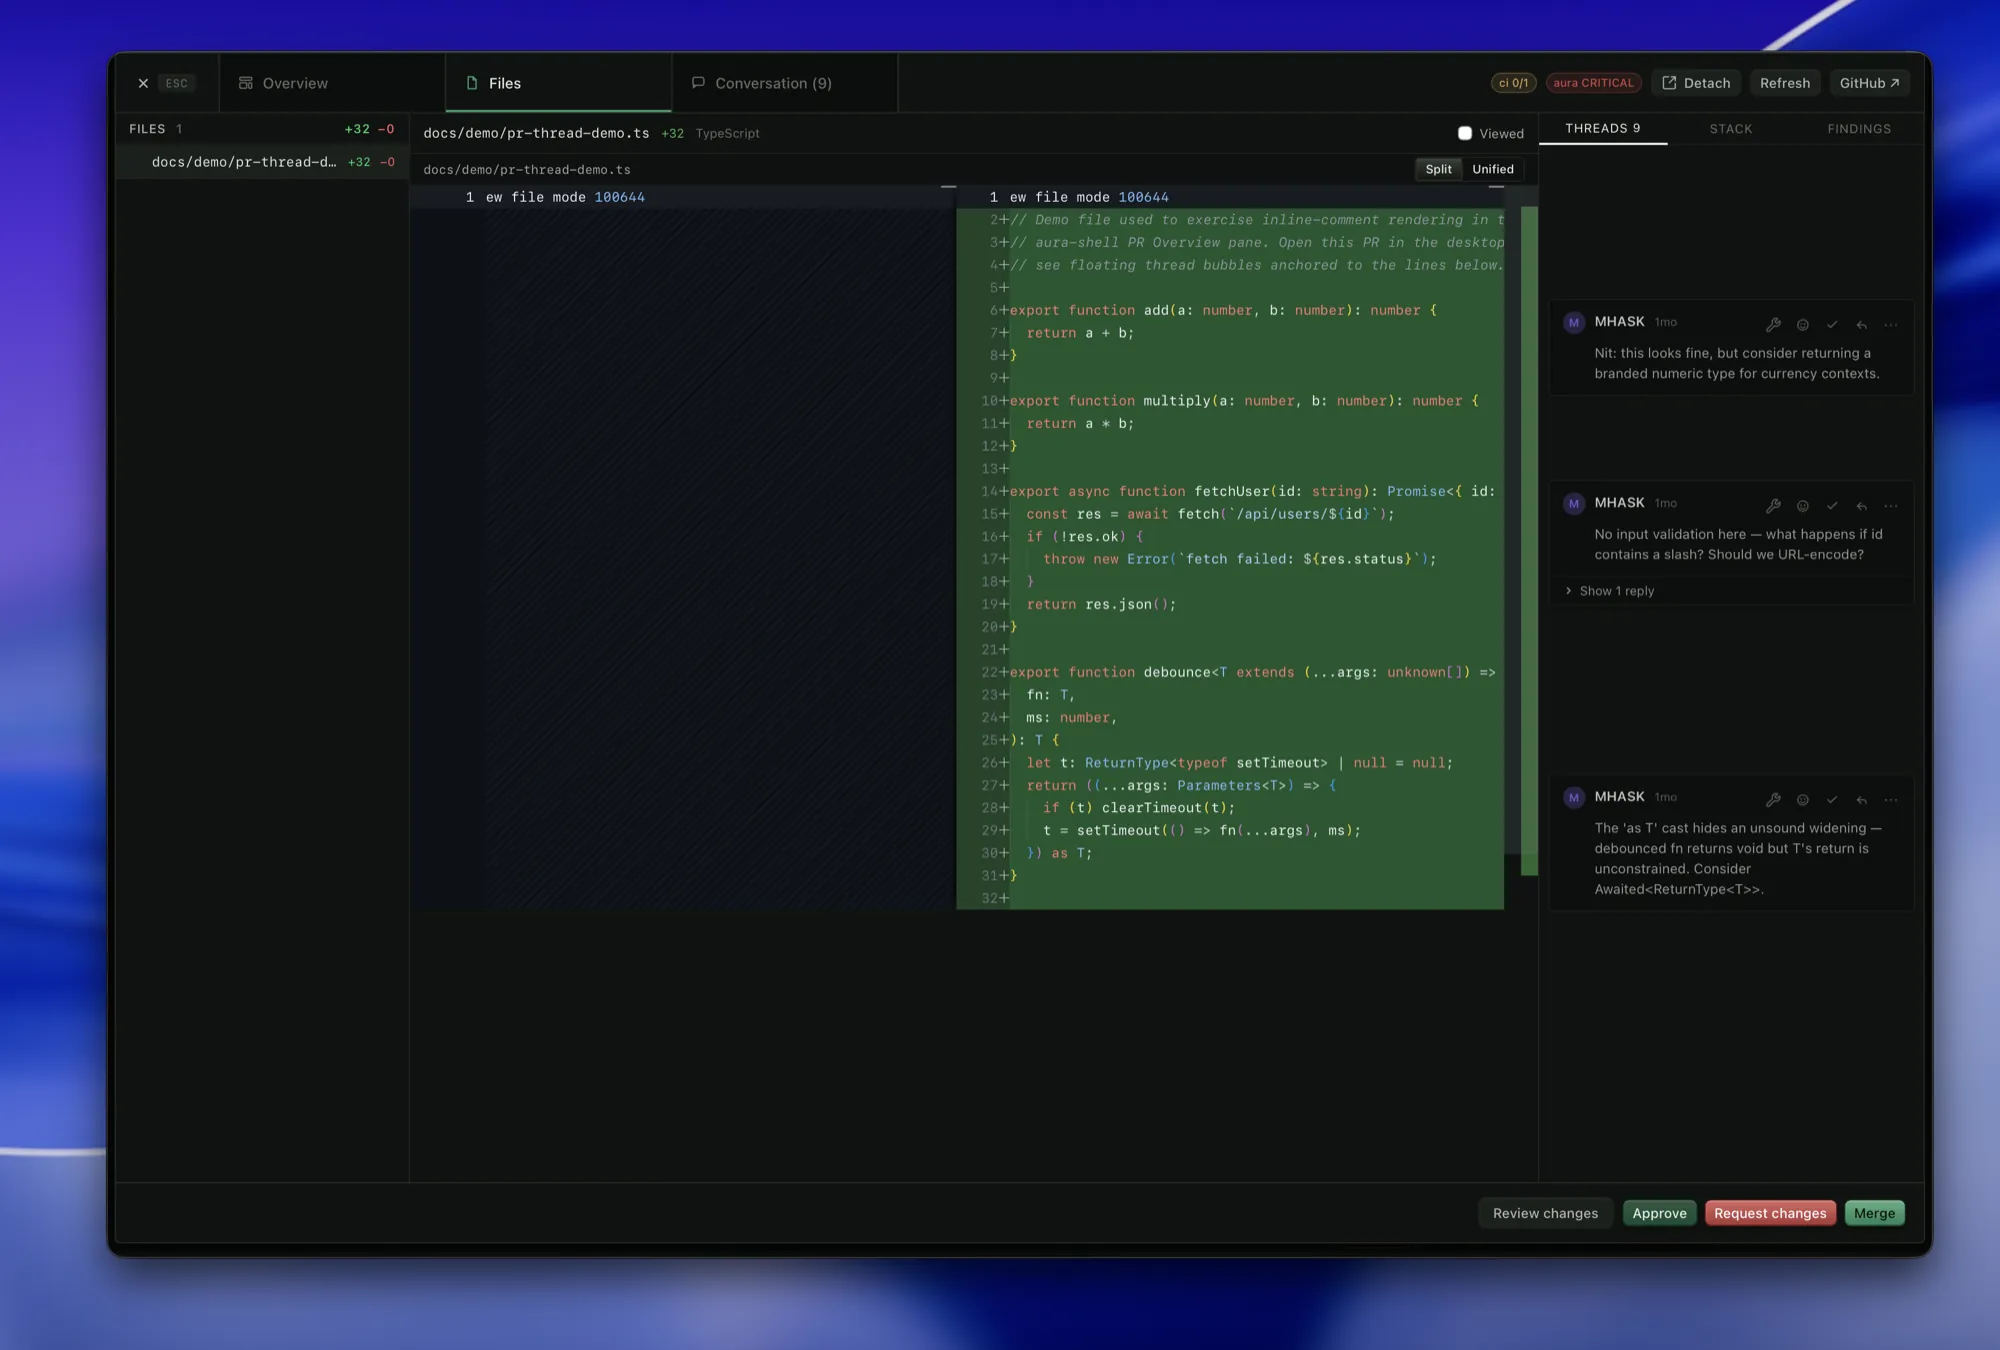Click the Merge button
Viewport: 2000px width, 1350px height.
point(1874,1213)
